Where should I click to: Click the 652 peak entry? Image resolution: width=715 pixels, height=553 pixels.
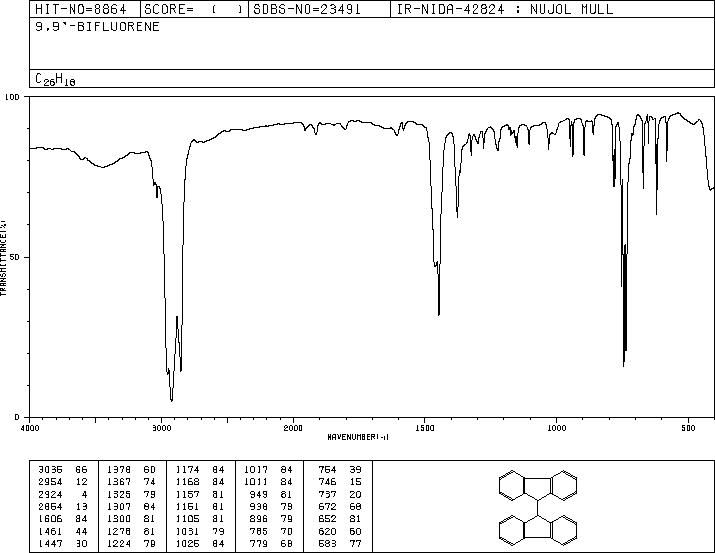tap(340, 519)
